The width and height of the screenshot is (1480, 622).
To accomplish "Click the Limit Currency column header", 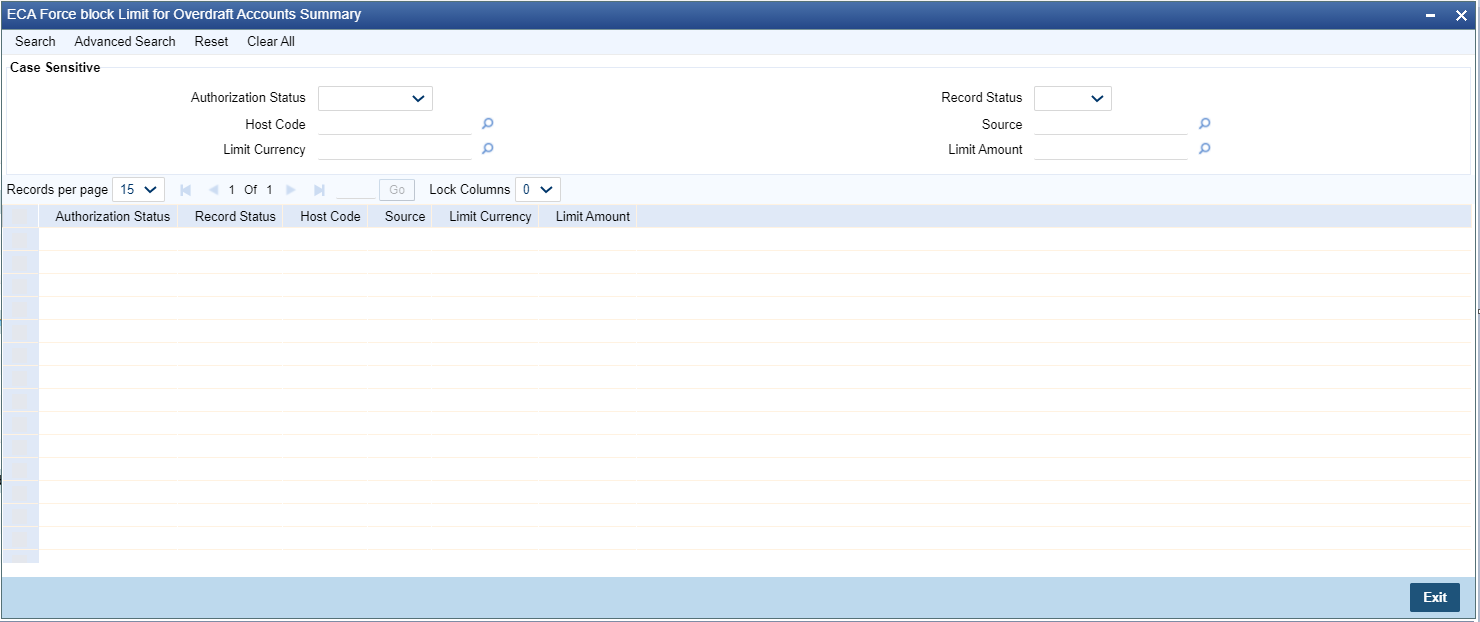I will [x=490, y=216].
